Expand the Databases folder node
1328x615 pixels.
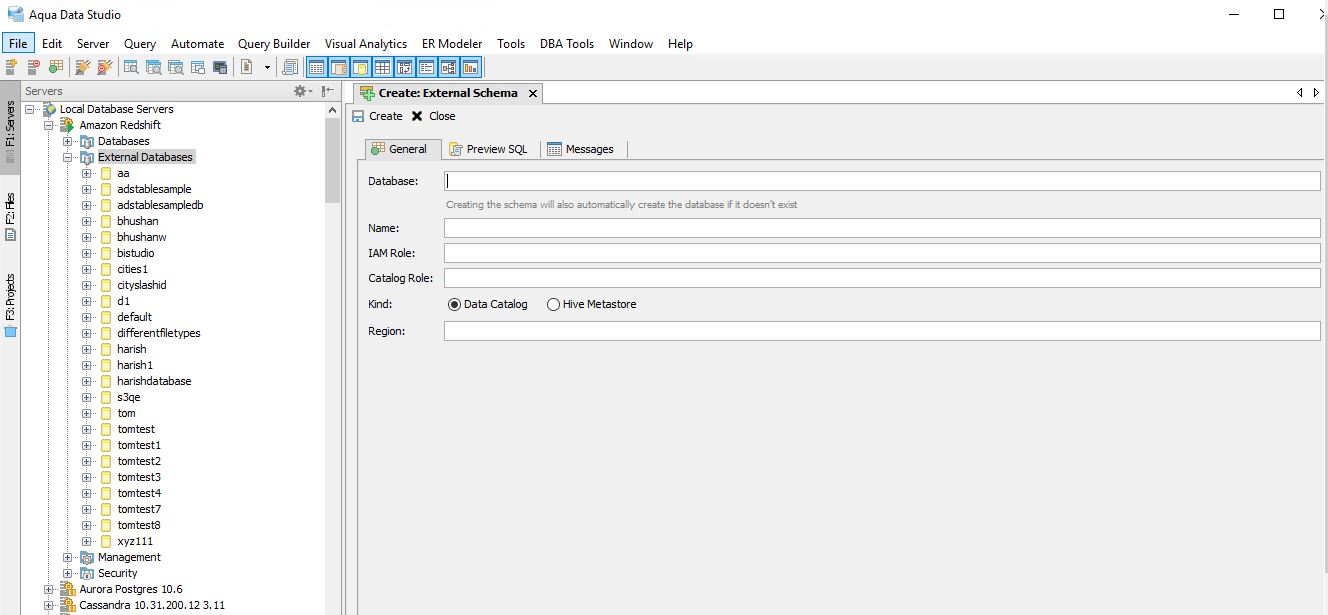tap(67, 141)
